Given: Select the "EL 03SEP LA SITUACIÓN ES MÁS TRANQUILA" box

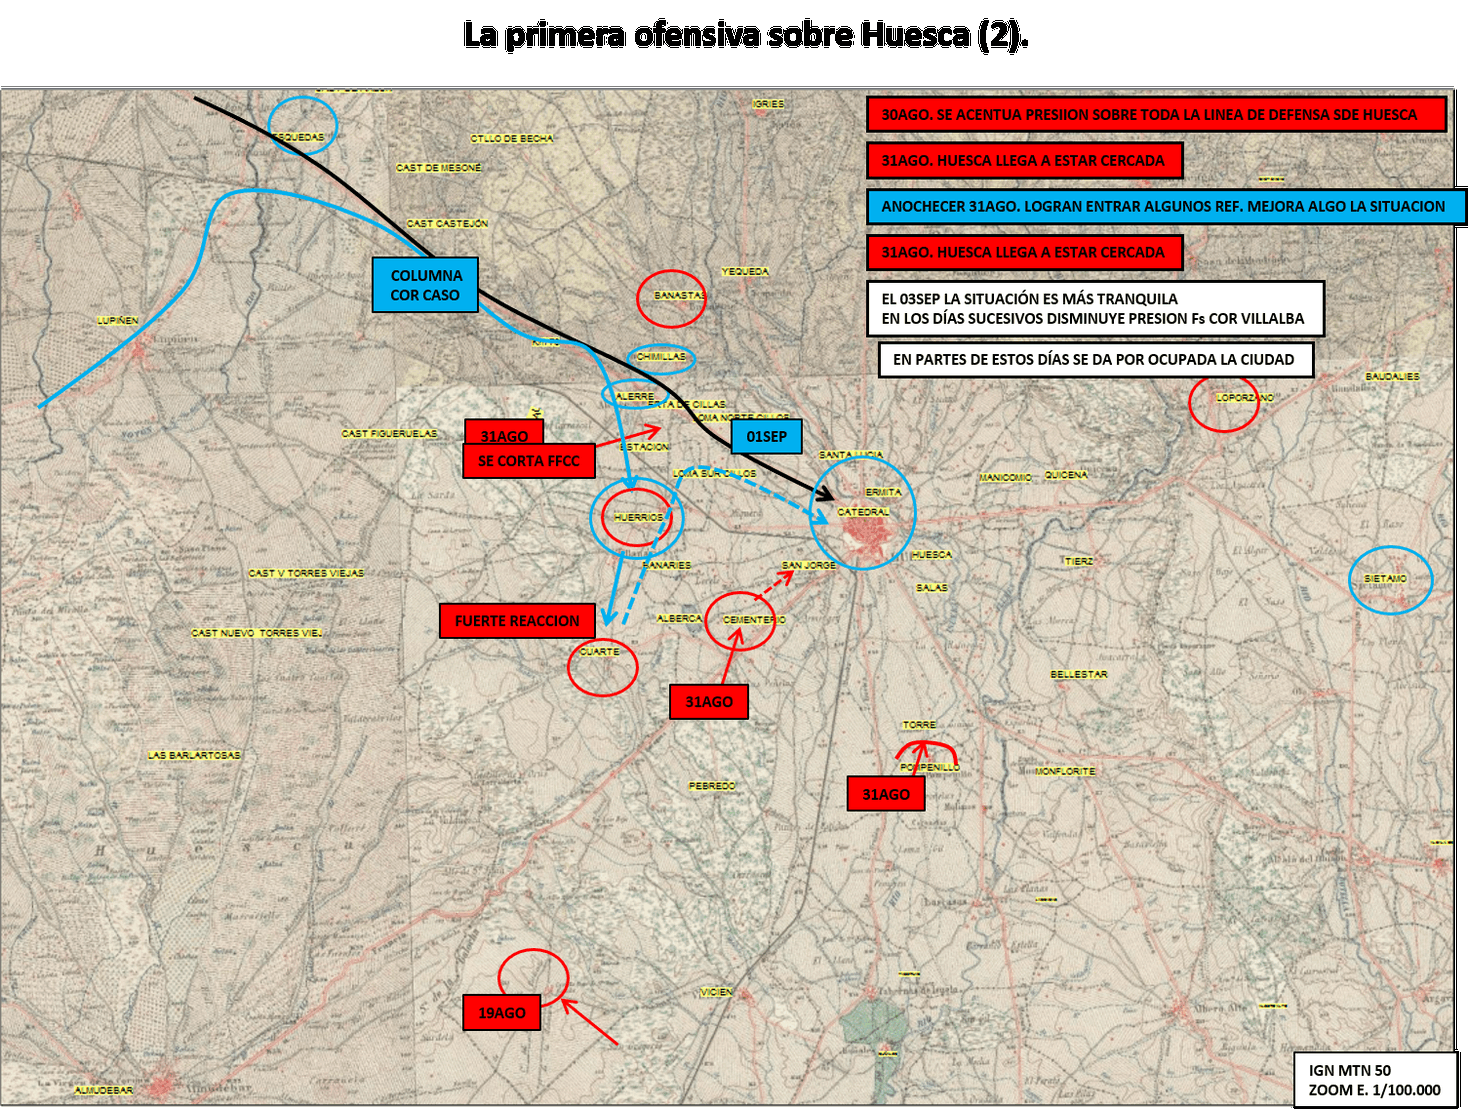Looking at the screenshot, I should [1096, 308].
